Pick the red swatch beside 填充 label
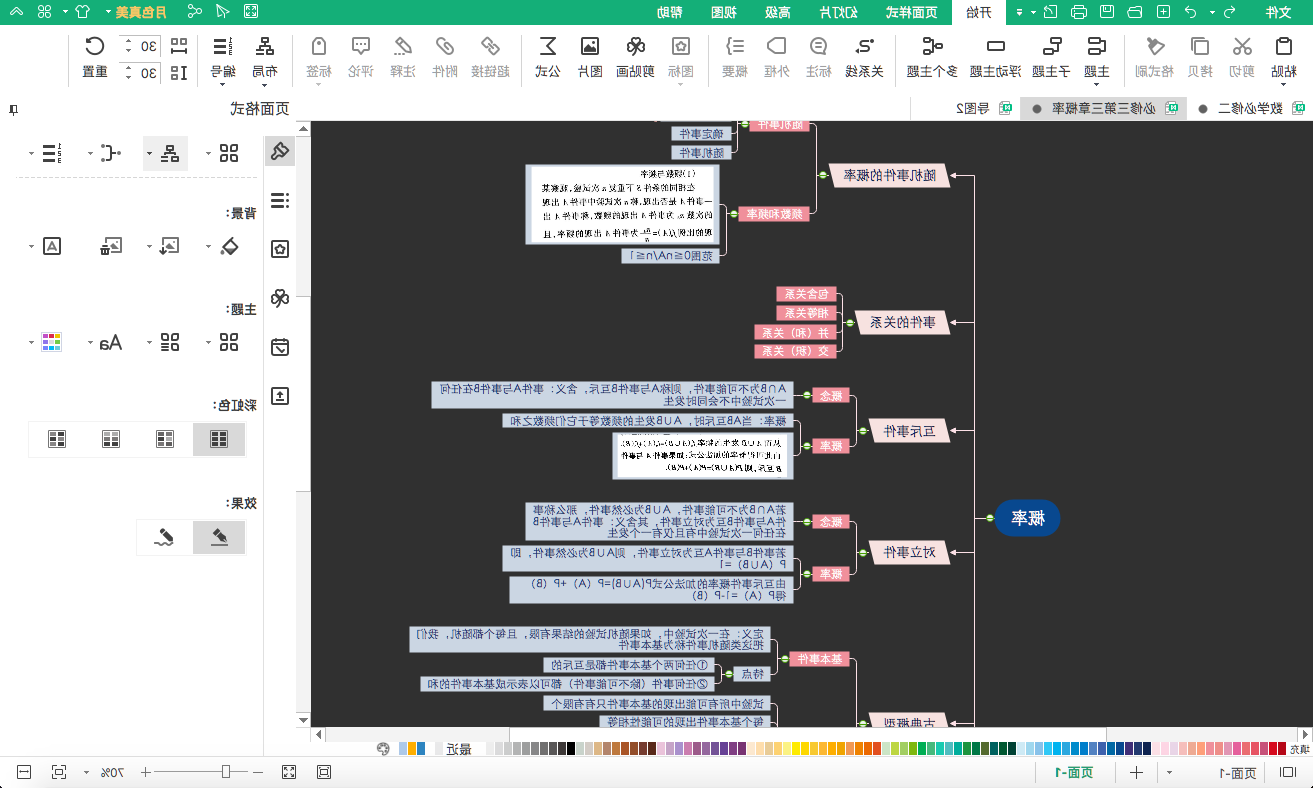The image size is (1313, 788). click(1280, 748)
